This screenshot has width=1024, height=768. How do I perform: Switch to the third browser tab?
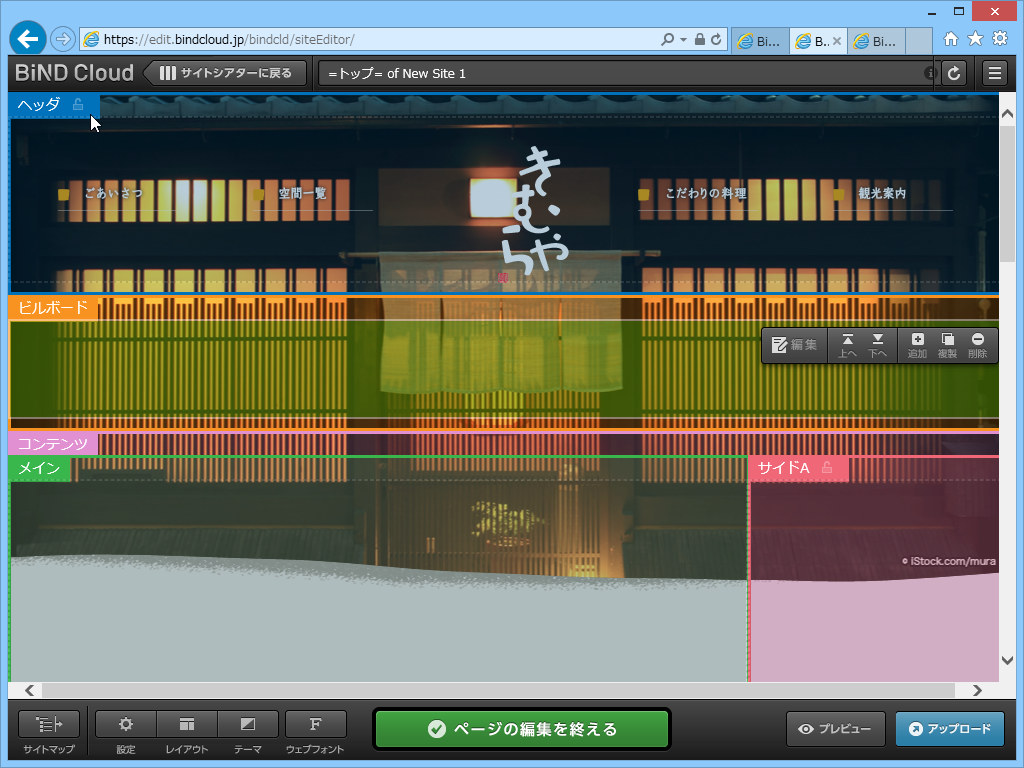coord(876,41)
